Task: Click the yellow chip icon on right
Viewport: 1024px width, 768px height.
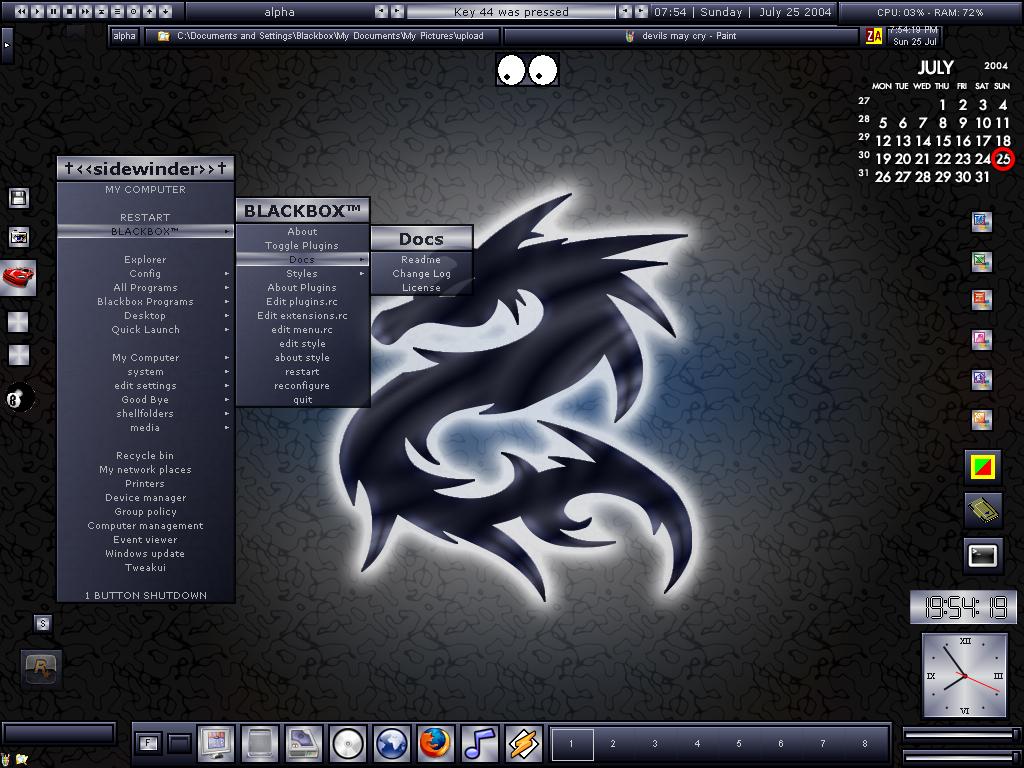Action: pyautogui.click(x=983, y=511)
